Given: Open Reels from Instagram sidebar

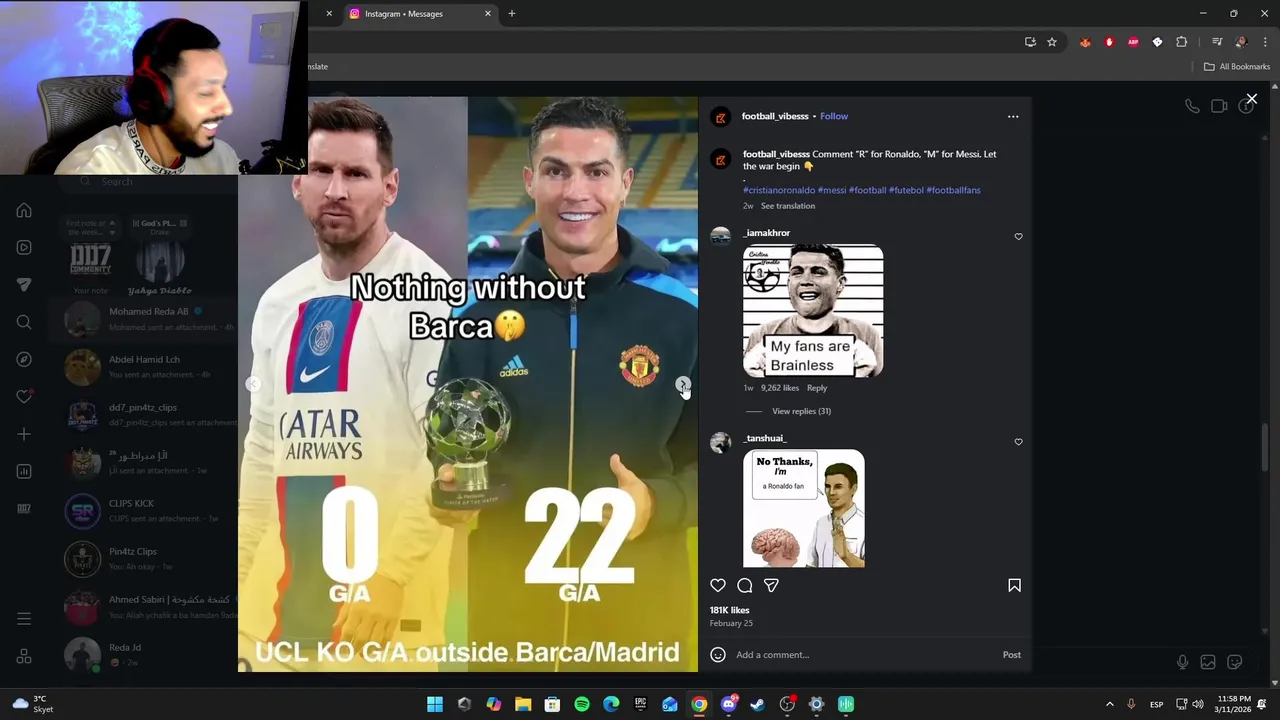Looking at the screenshot, I should click(x=24, y=248).
